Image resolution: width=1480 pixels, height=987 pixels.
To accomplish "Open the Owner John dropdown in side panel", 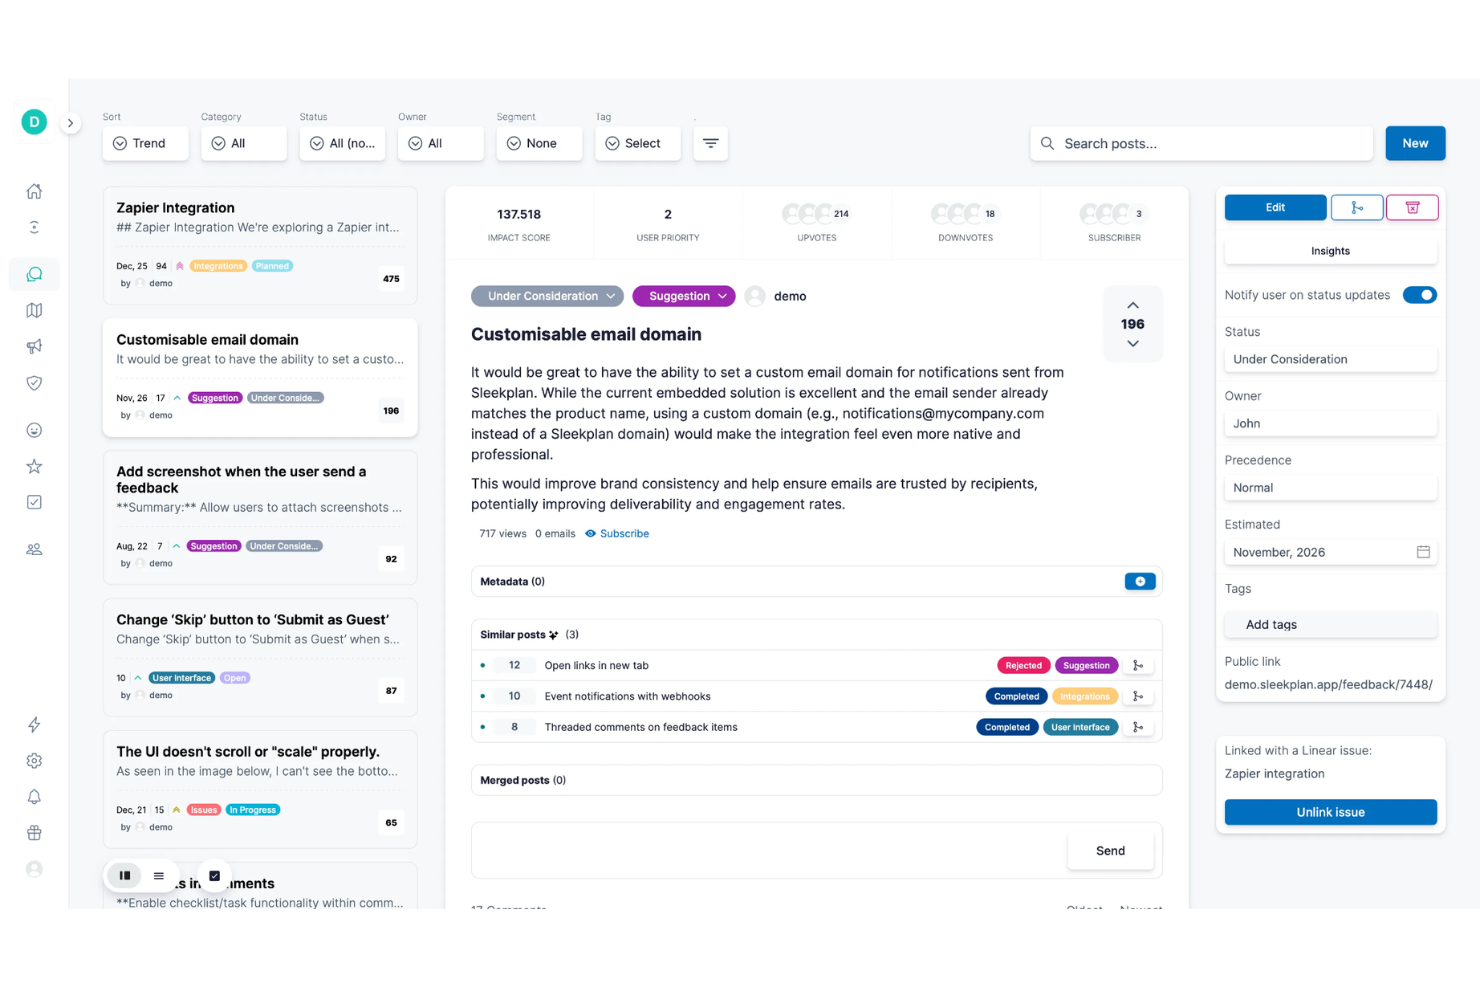I will coord(1330,423).
